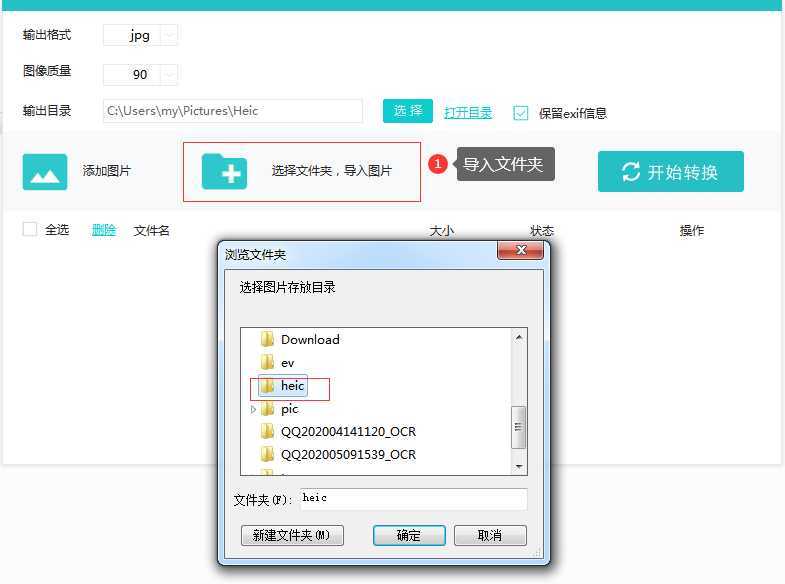
Task: Expand the pic folder tree arrow
Action: [253, 409]
